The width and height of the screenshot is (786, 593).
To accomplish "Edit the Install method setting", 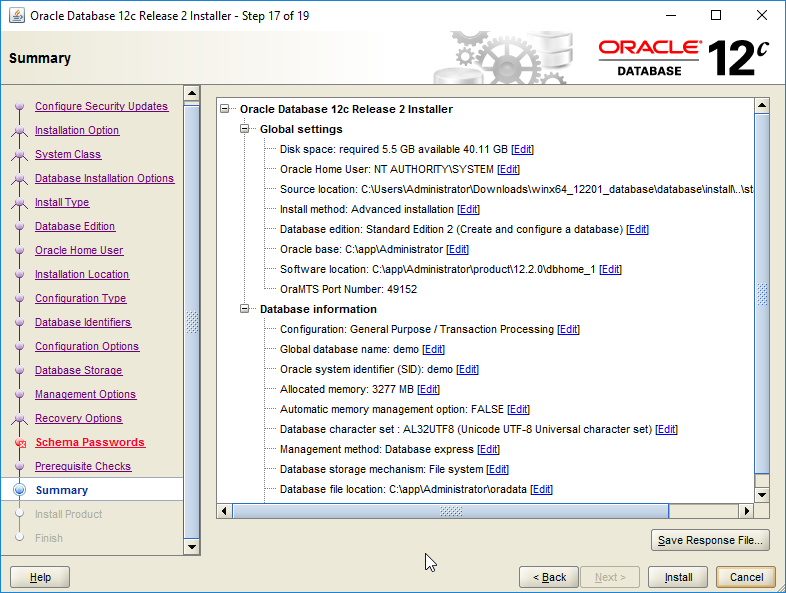I will pyautogui.click(x=468, y=210).
